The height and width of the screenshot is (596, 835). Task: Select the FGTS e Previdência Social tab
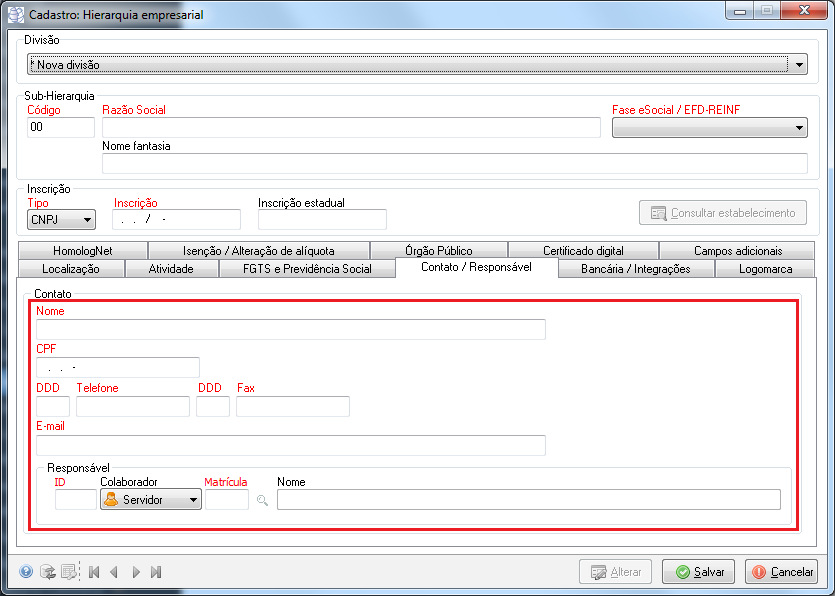pyautogui.click(x=307, y=269)
